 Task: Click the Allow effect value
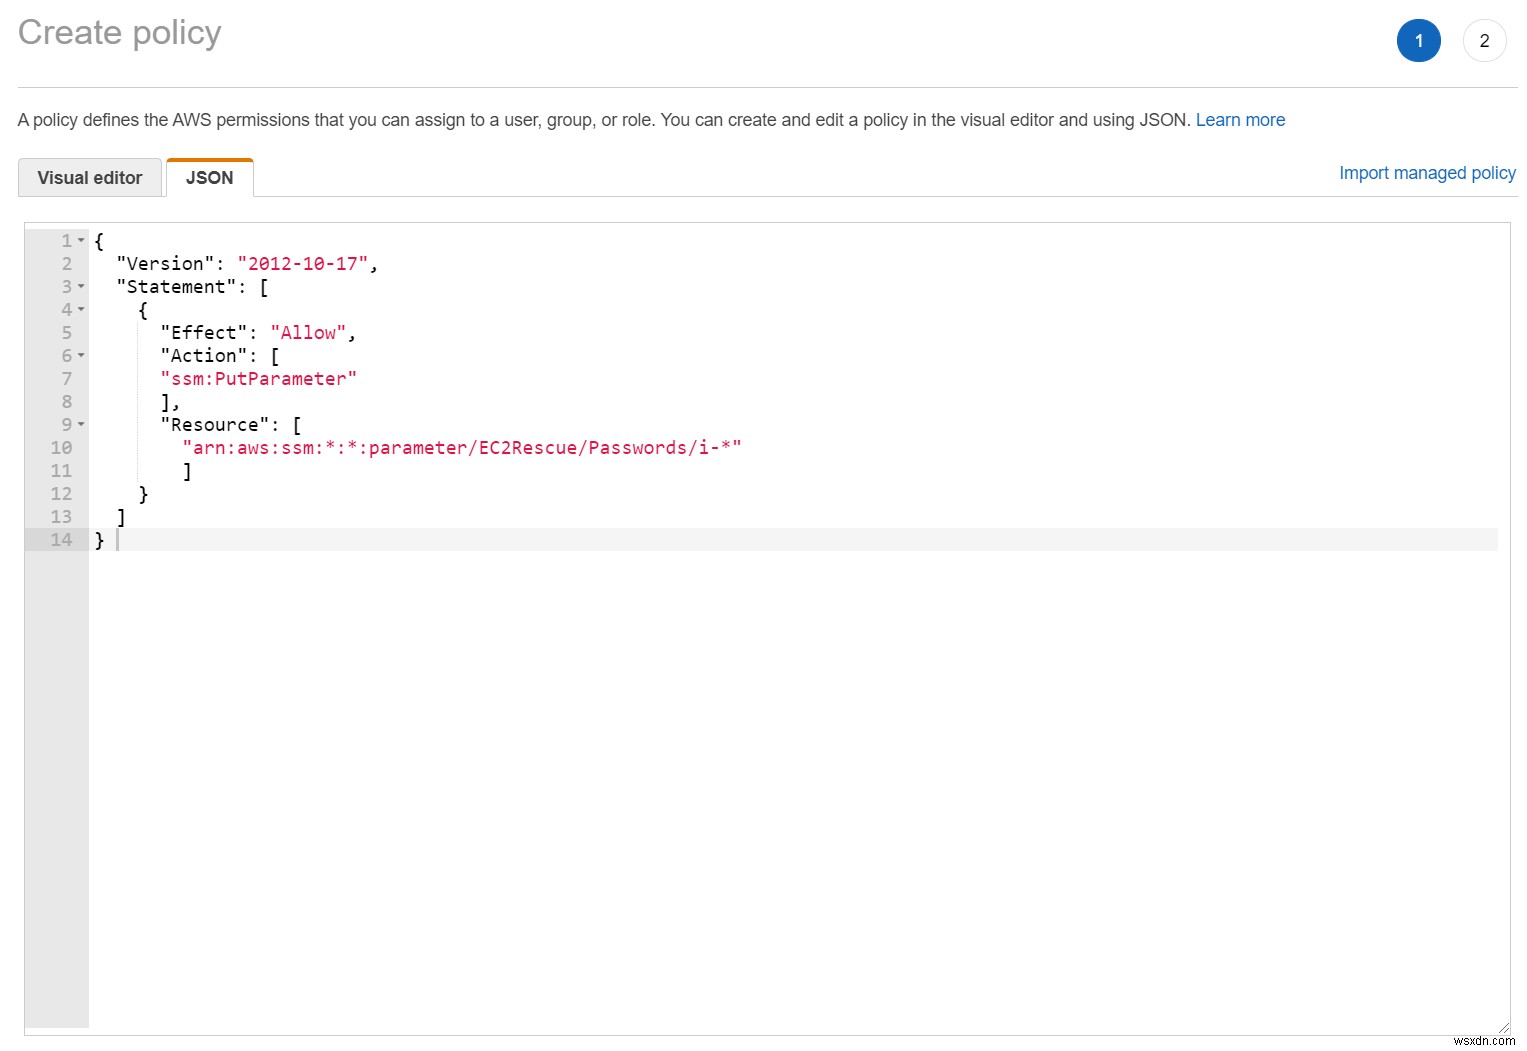click(308, 332)
